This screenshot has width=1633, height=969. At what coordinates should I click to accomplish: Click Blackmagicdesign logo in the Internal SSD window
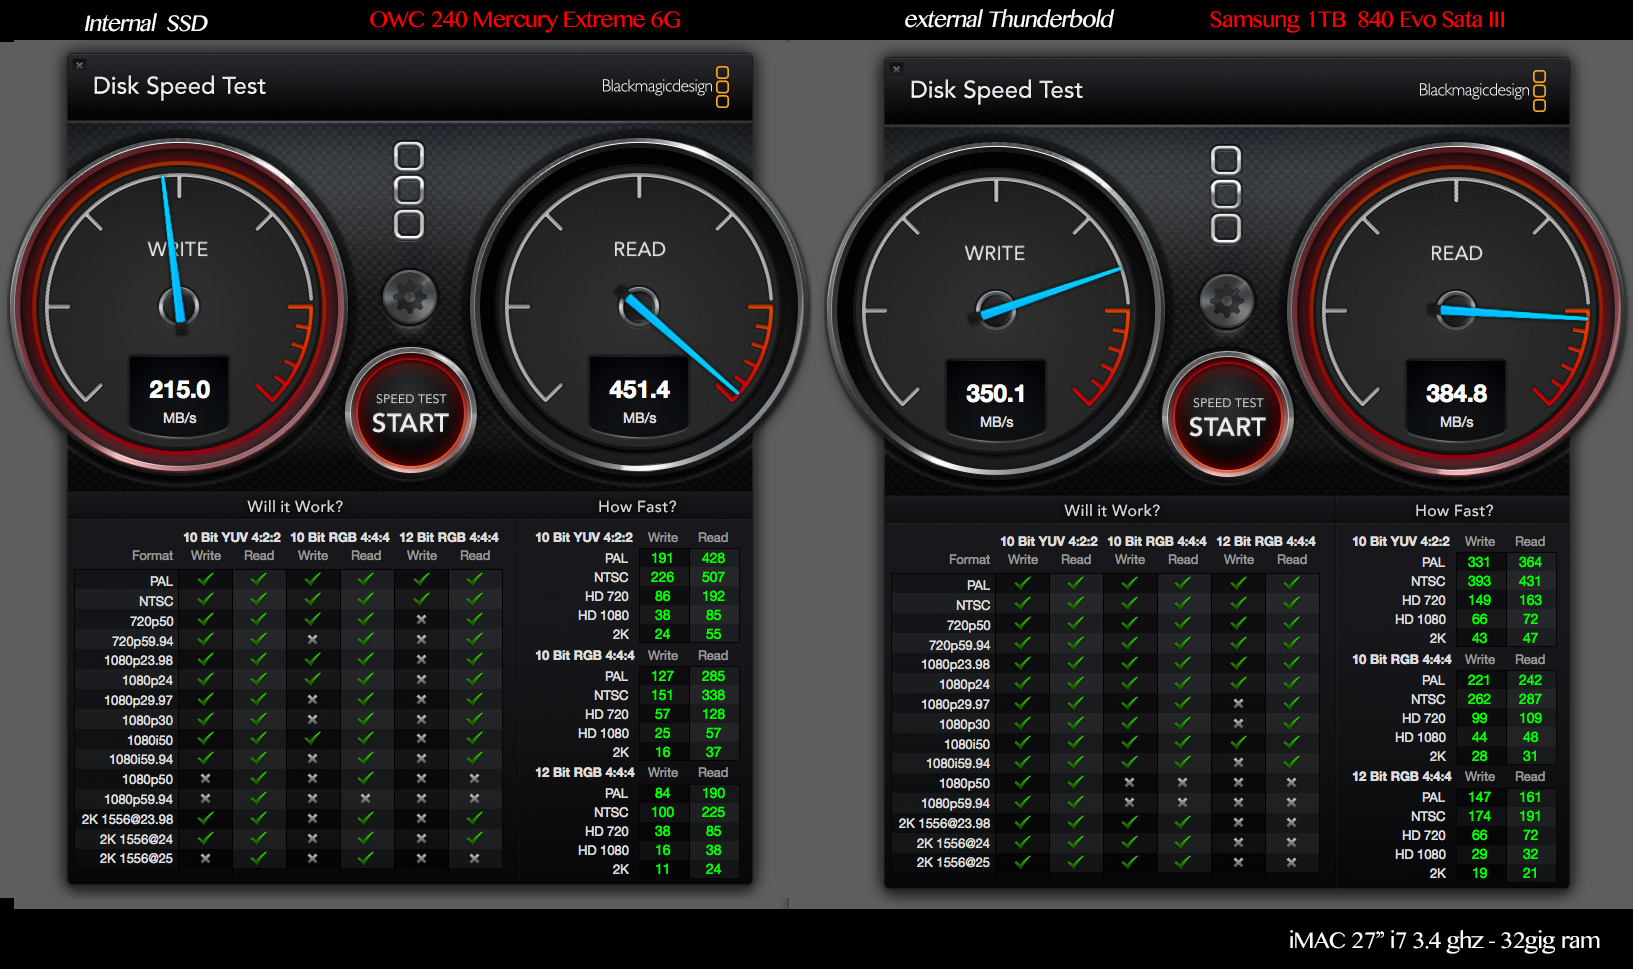665,87
